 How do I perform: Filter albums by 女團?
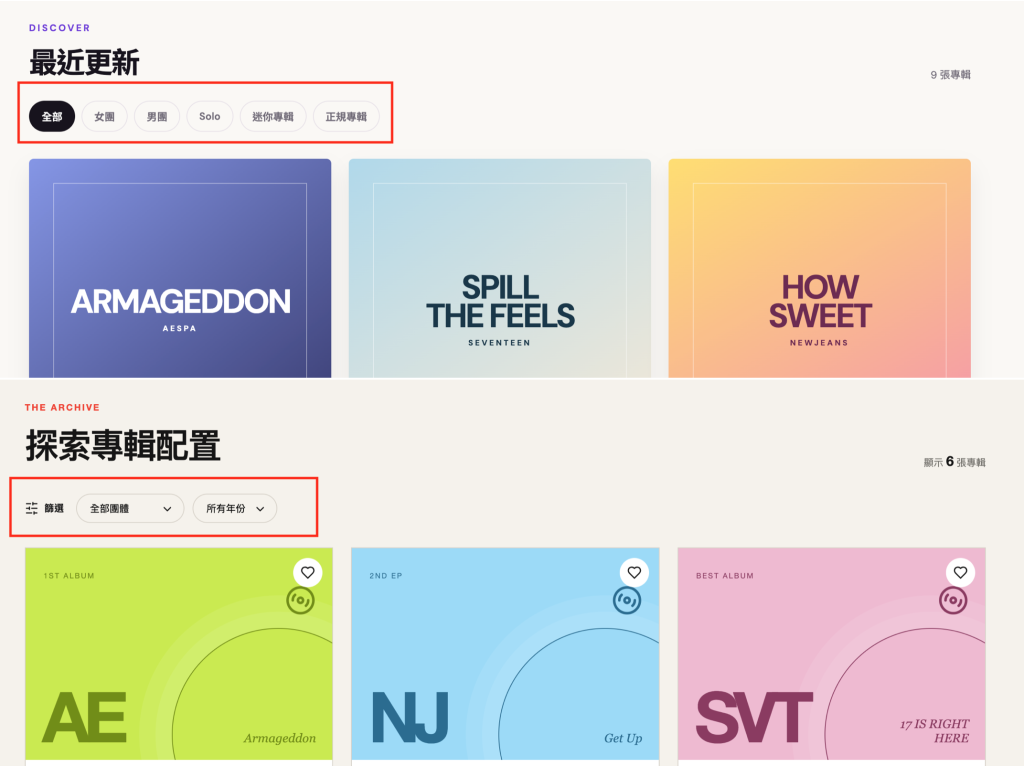(104, 116)
